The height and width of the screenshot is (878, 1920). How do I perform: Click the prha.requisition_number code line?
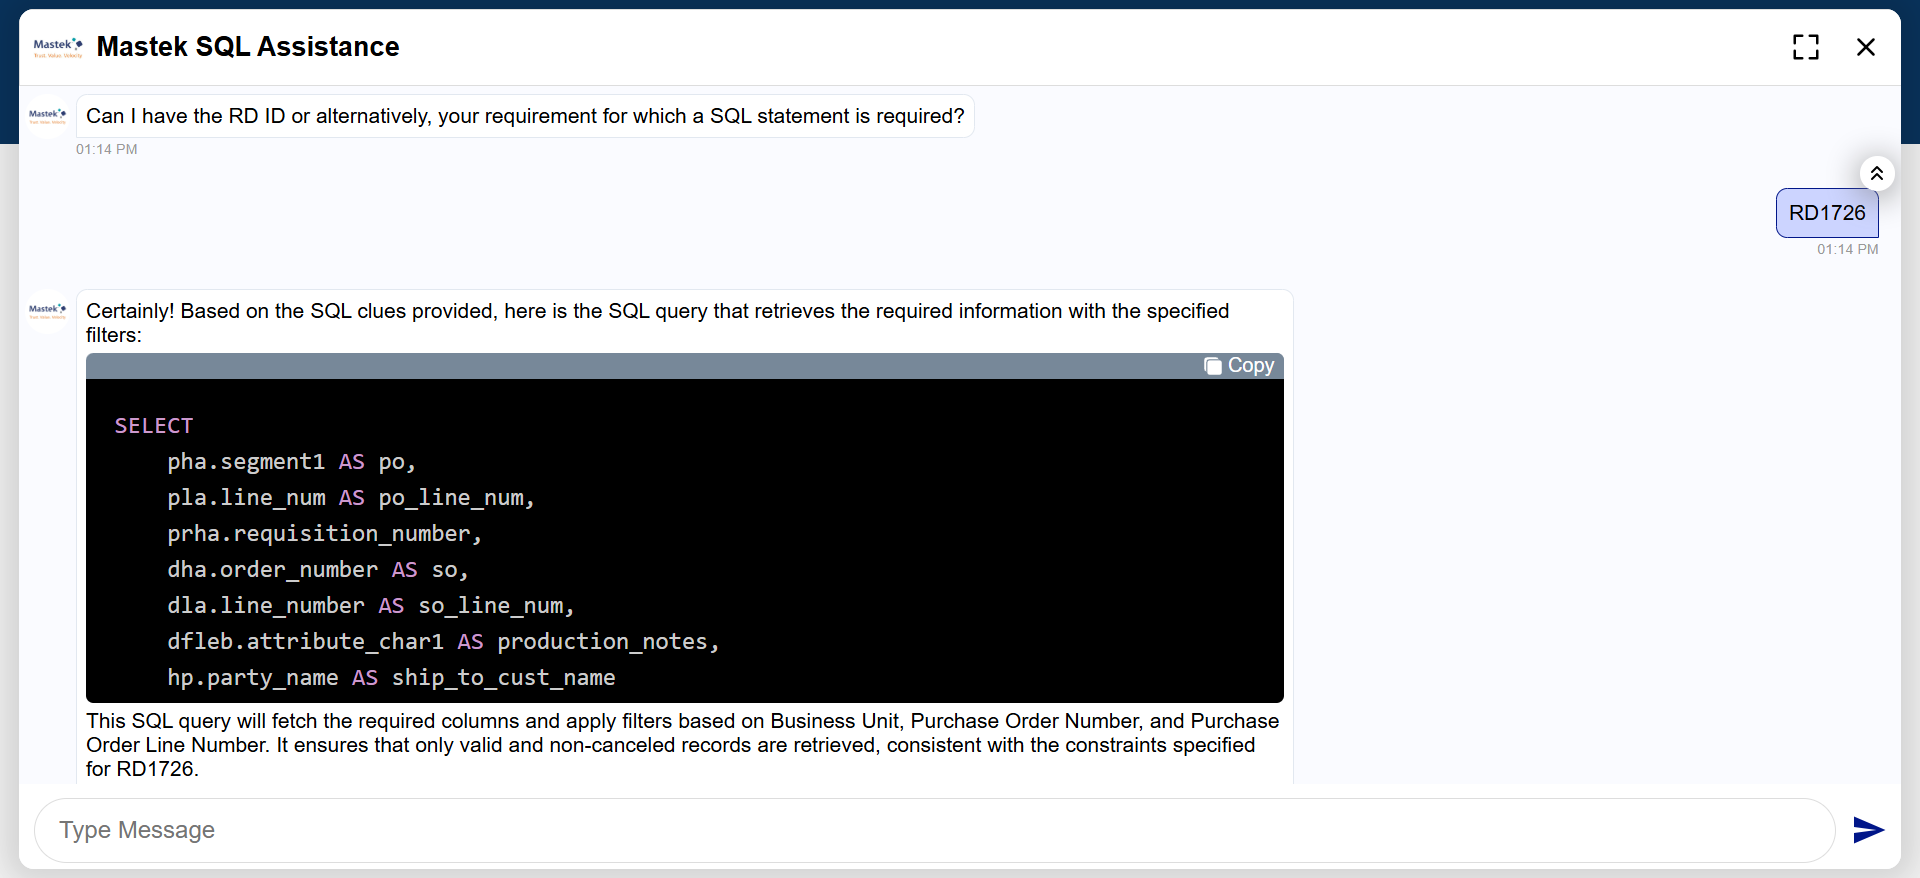pyautogui.click(x=324, y=534)
